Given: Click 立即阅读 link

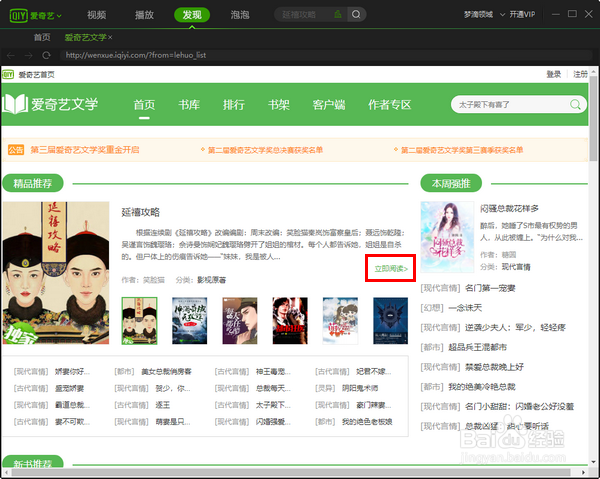Looking at the screenshot, I should click(x=391, y=269).
